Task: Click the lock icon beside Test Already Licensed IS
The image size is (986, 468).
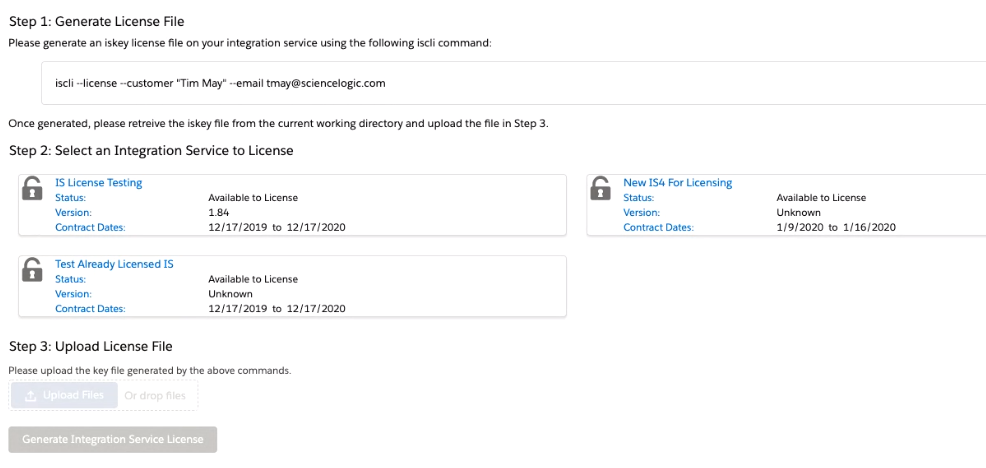Action: (x=33, y=270)
